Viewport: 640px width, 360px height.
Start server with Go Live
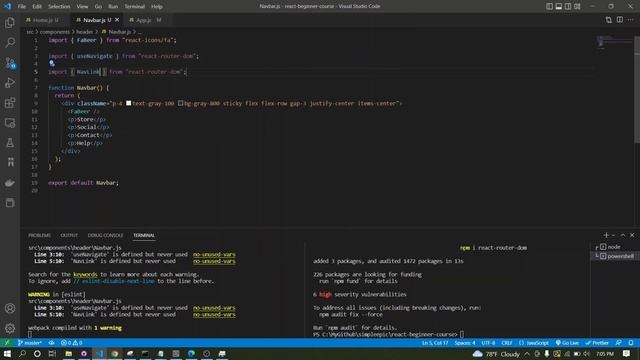(x=567, y=343)
